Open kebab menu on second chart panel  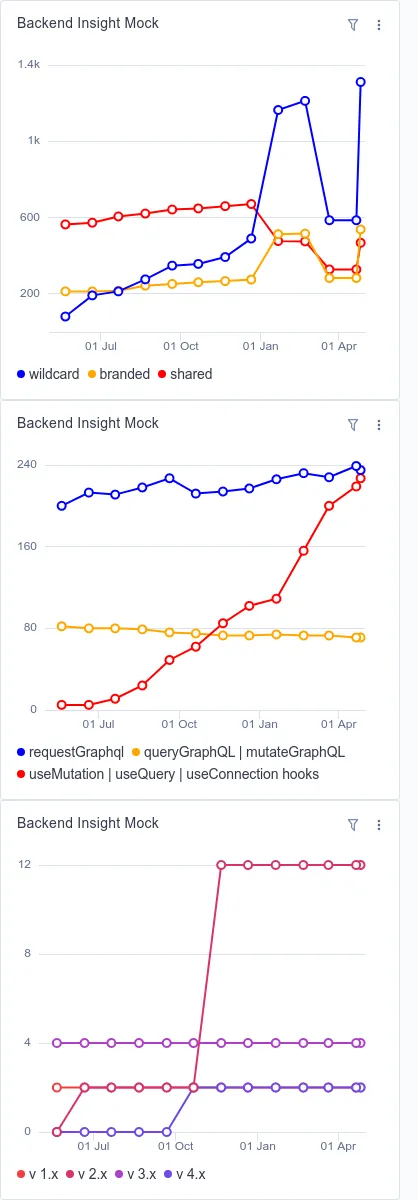coord(379,424)
